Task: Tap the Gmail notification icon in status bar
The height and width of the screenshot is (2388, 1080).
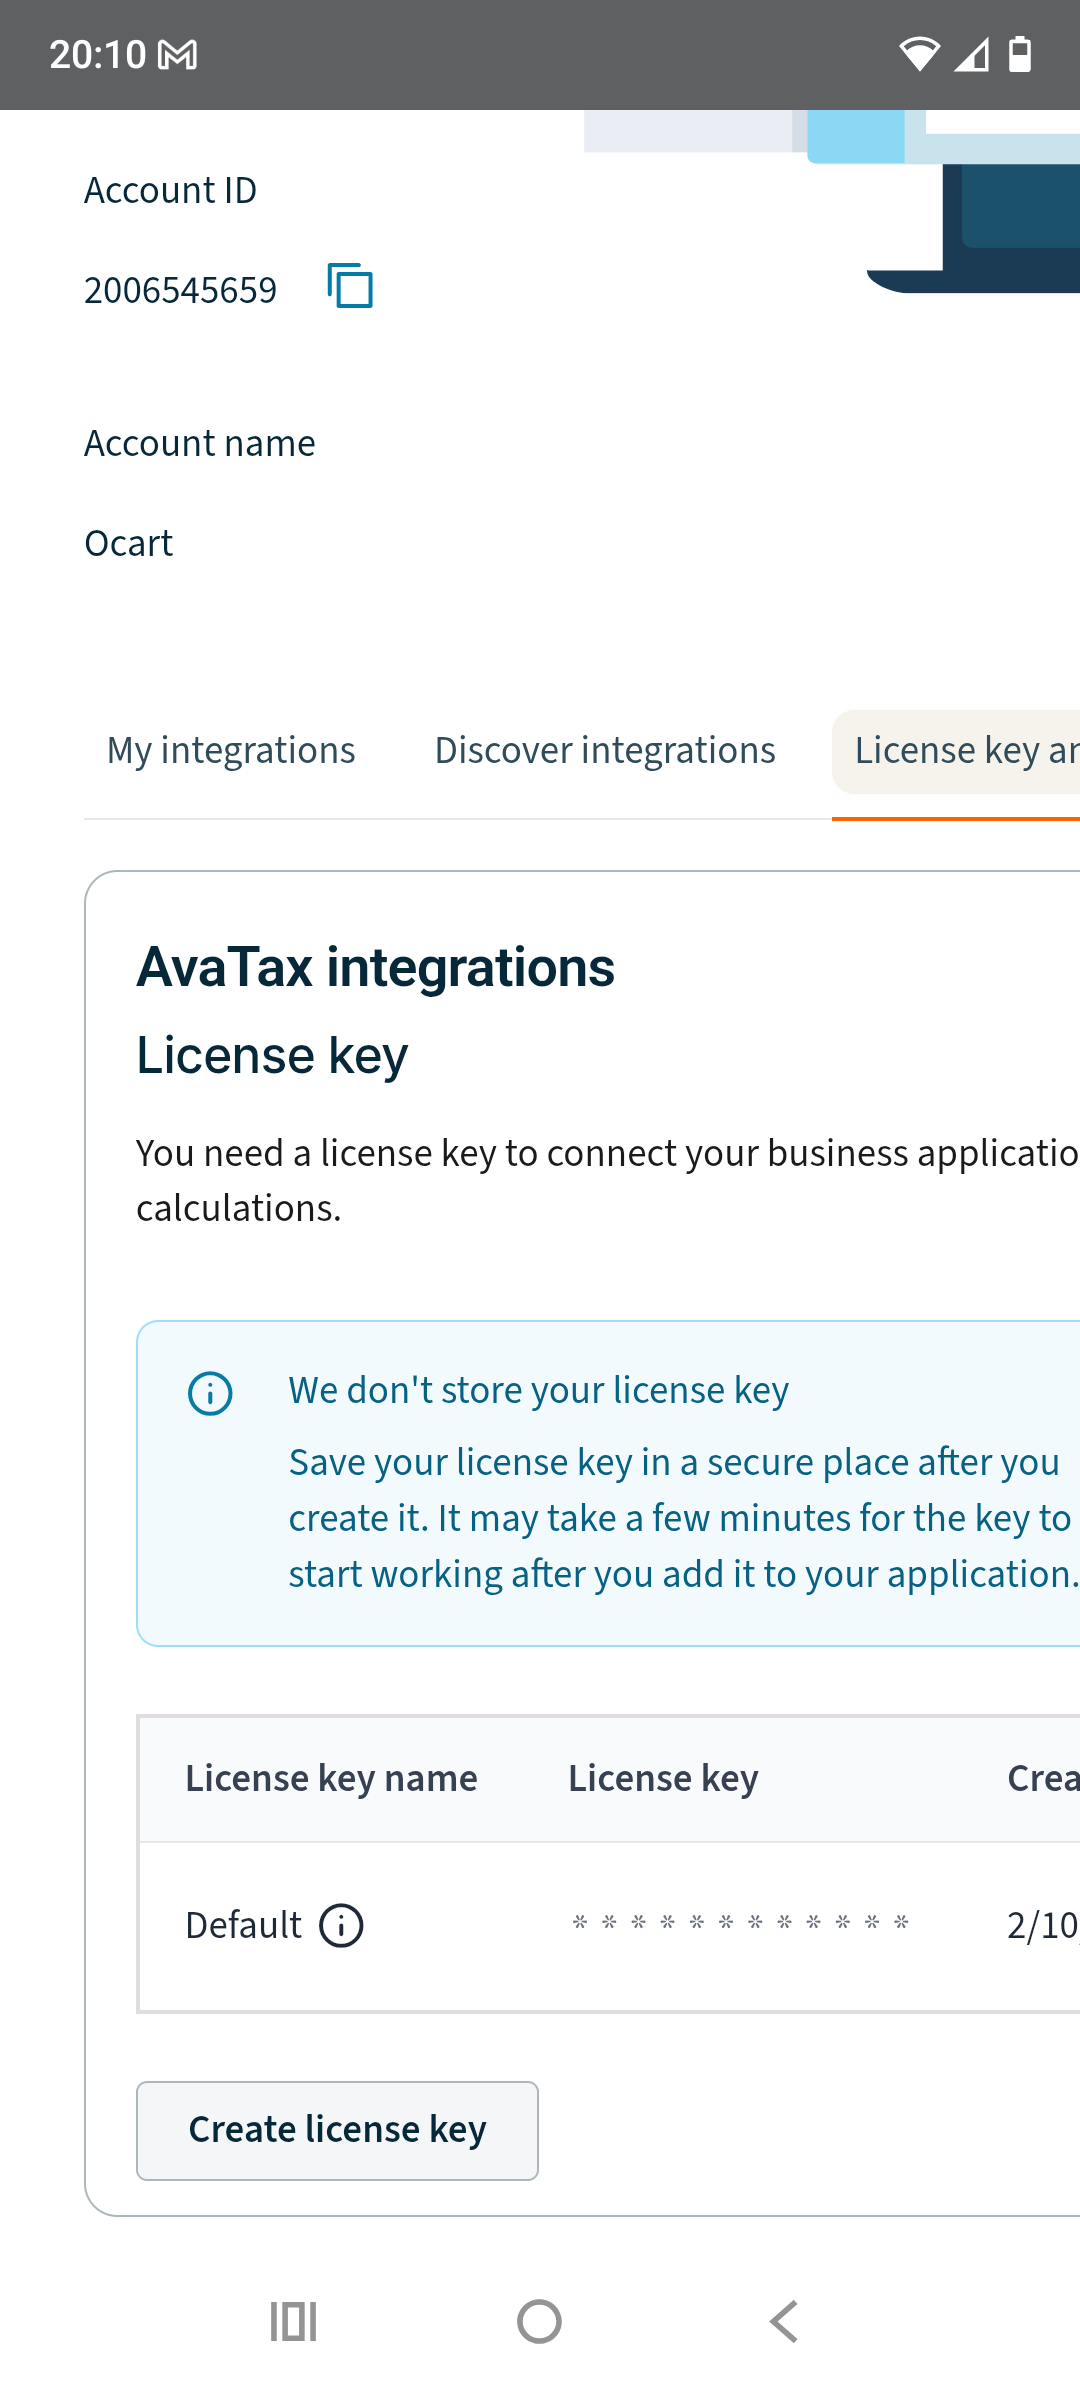Action: [178, 55]
